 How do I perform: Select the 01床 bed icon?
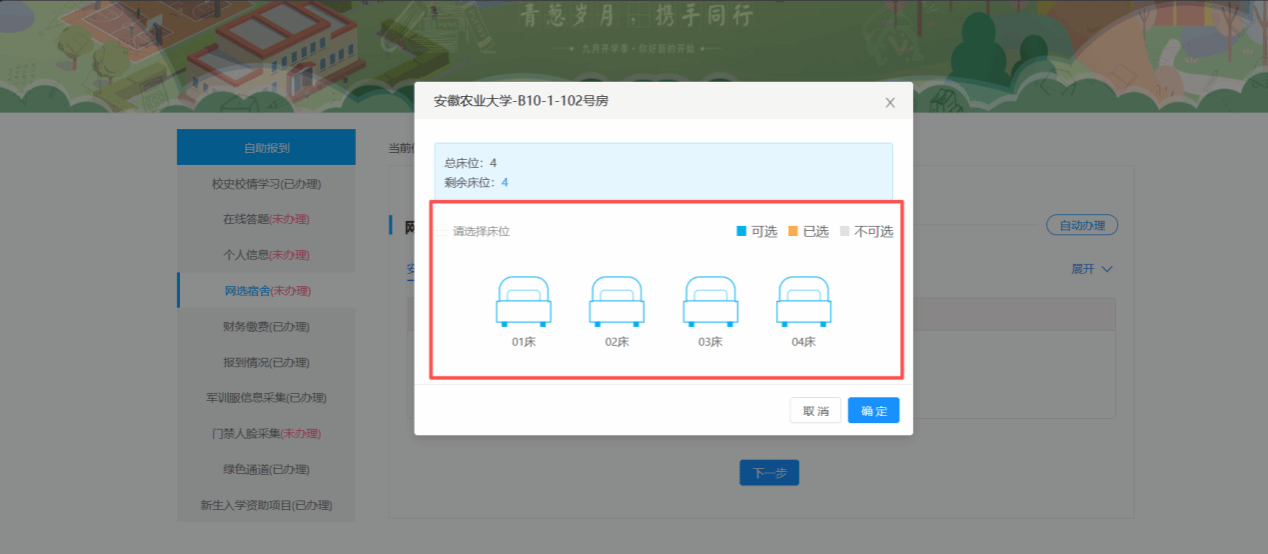point(523,301)
